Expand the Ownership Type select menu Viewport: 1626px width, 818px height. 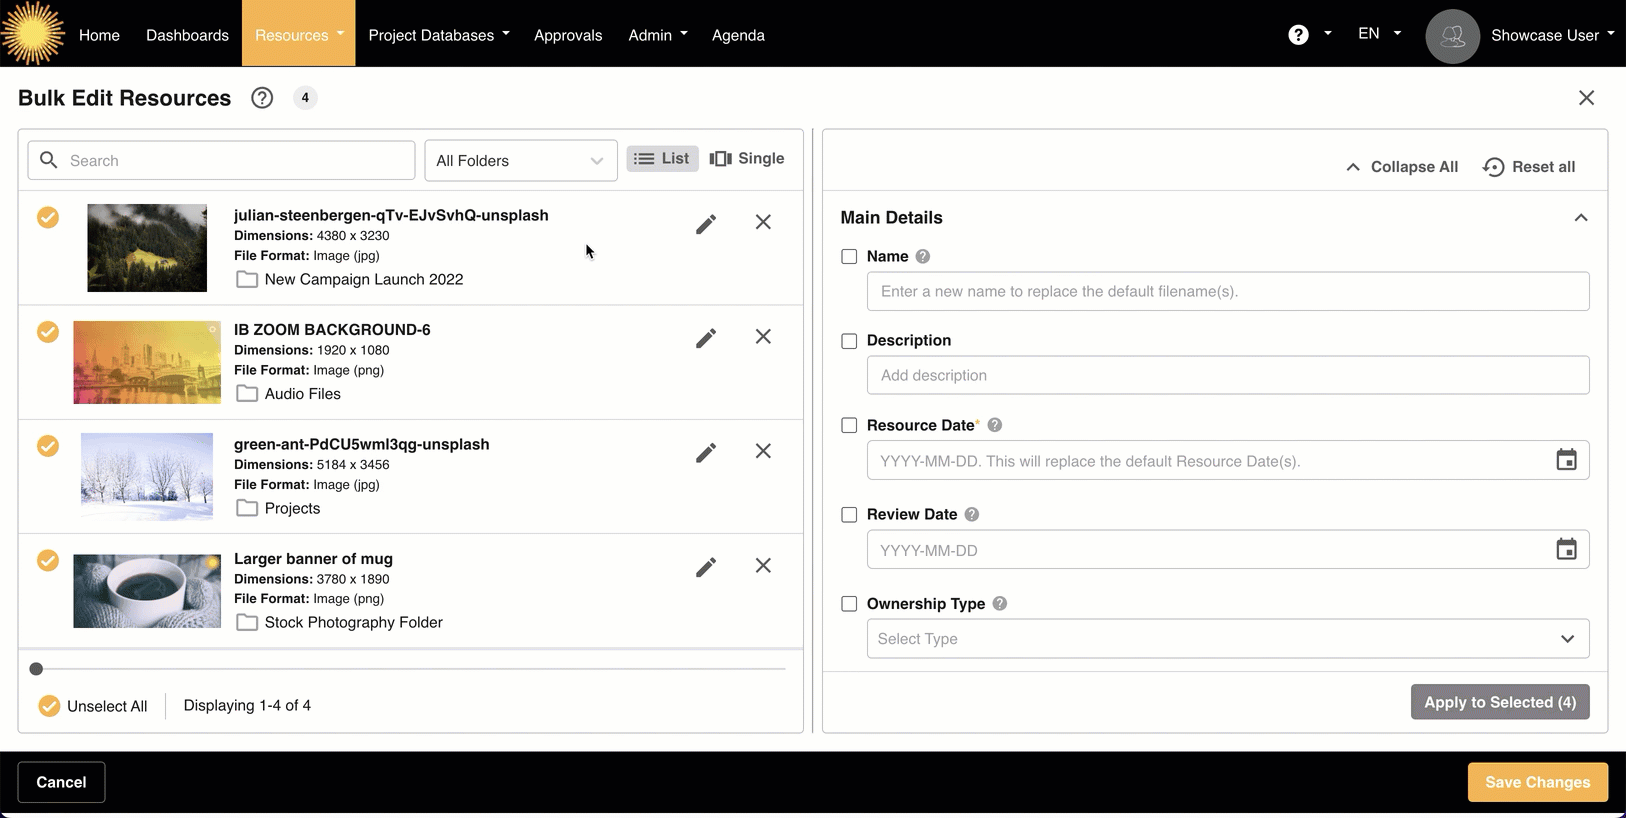click(1227, 639)
